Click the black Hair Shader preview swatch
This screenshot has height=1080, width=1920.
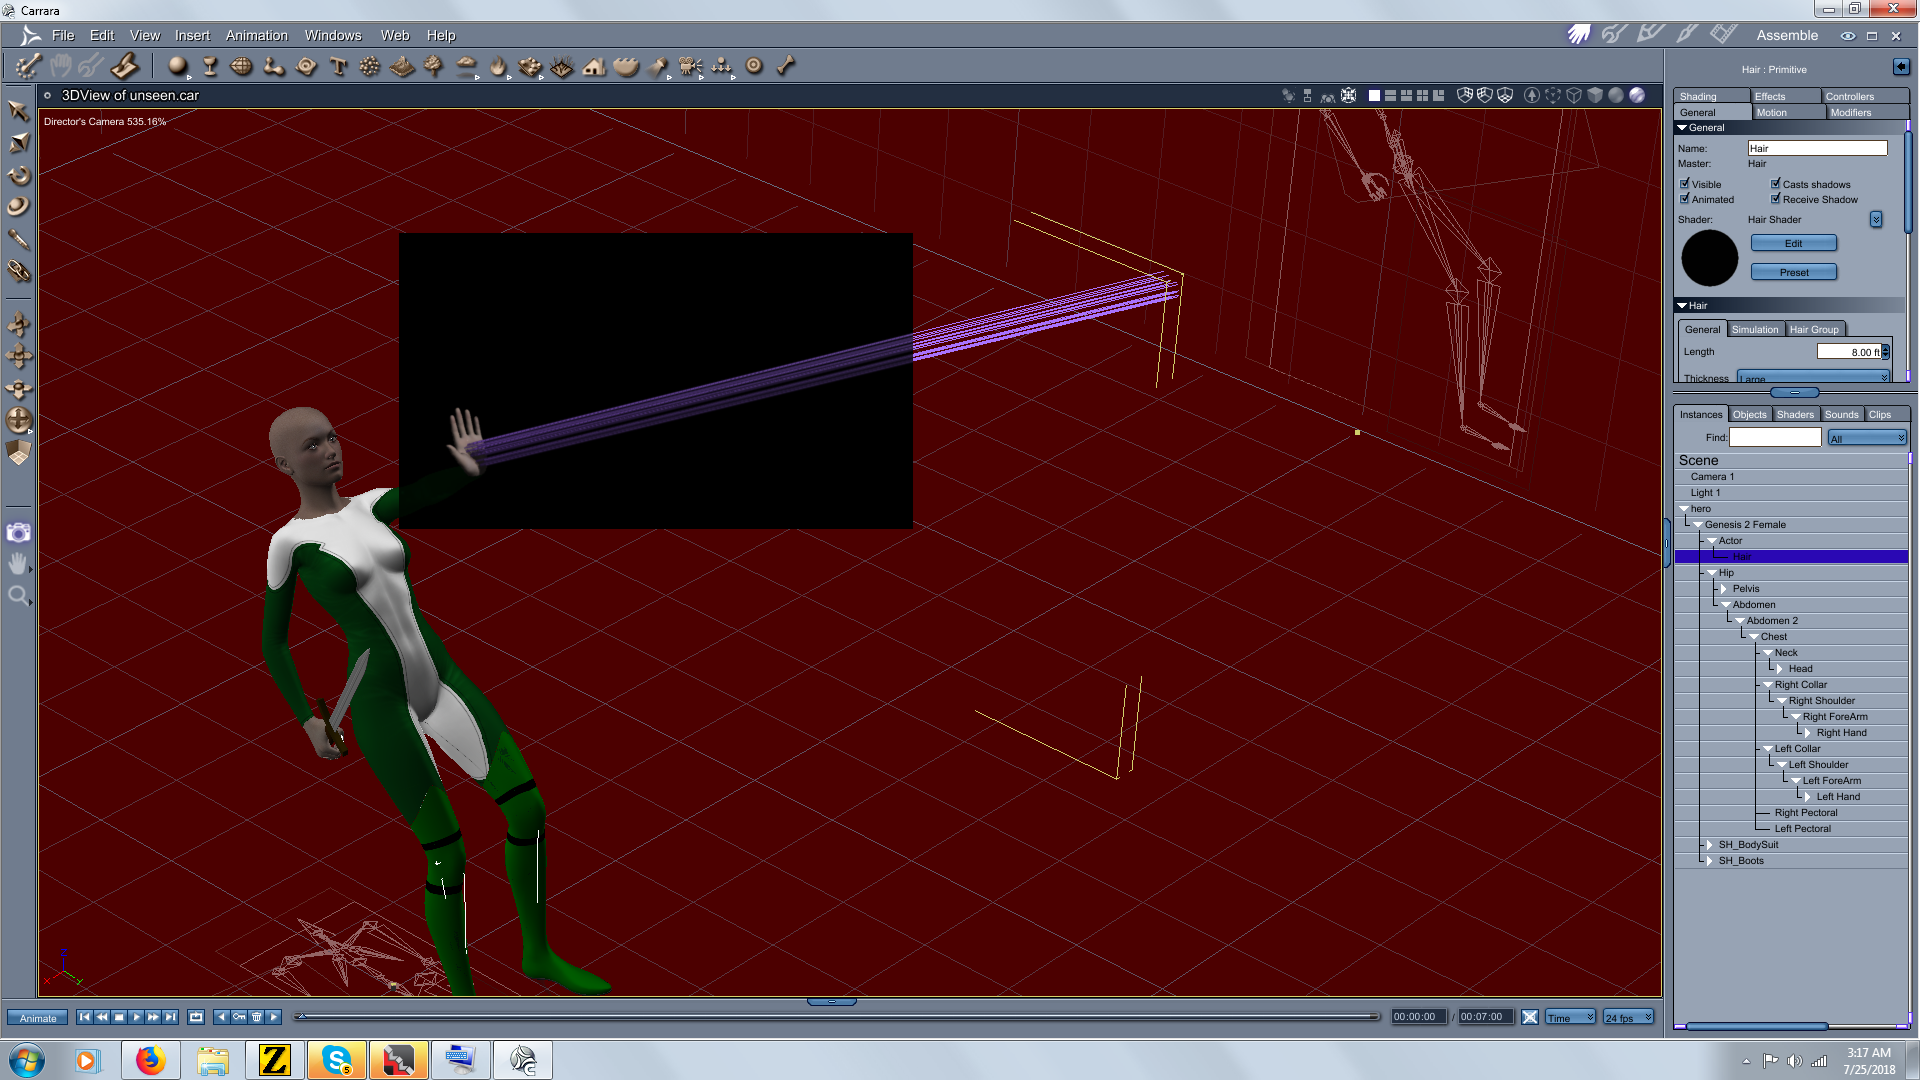point(1709,258)
